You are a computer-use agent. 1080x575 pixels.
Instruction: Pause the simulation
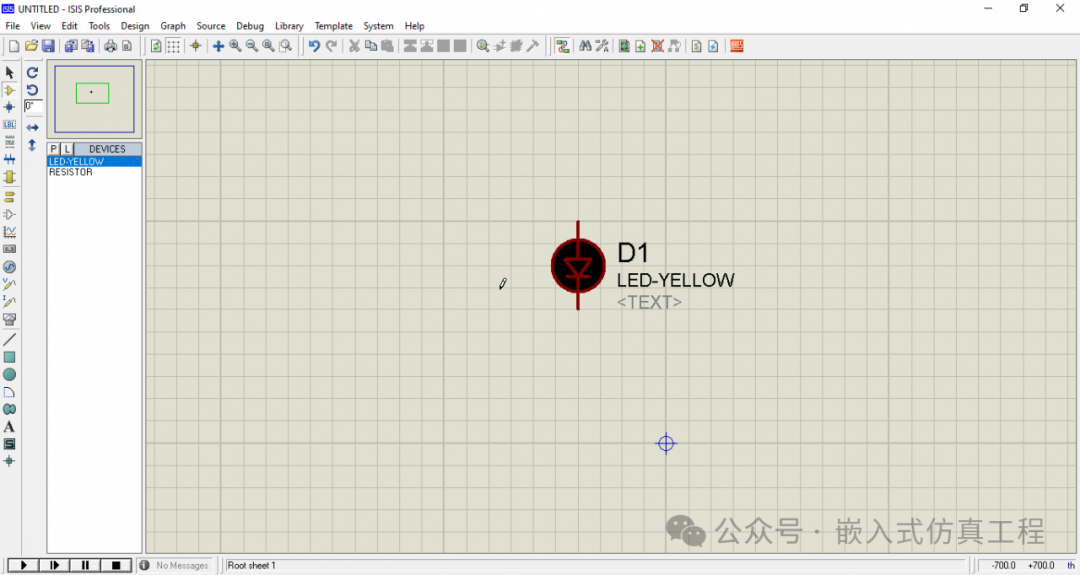pyautogui.click(x=85, y=565)
